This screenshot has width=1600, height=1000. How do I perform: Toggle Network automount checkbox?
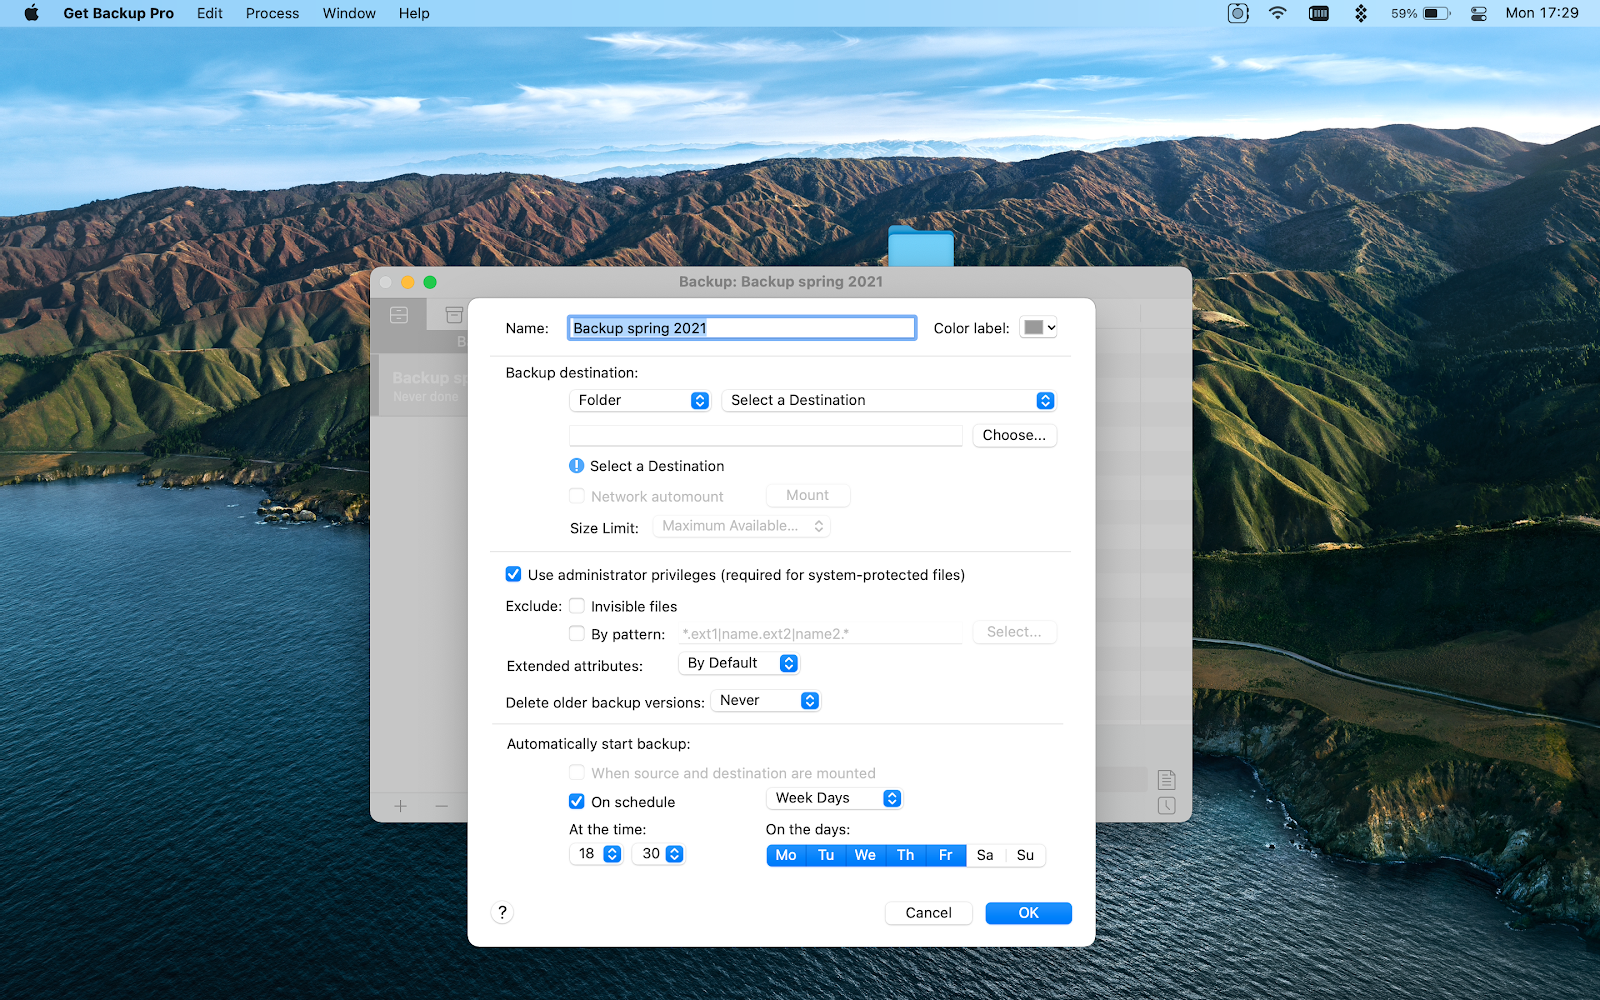[577, 496]
